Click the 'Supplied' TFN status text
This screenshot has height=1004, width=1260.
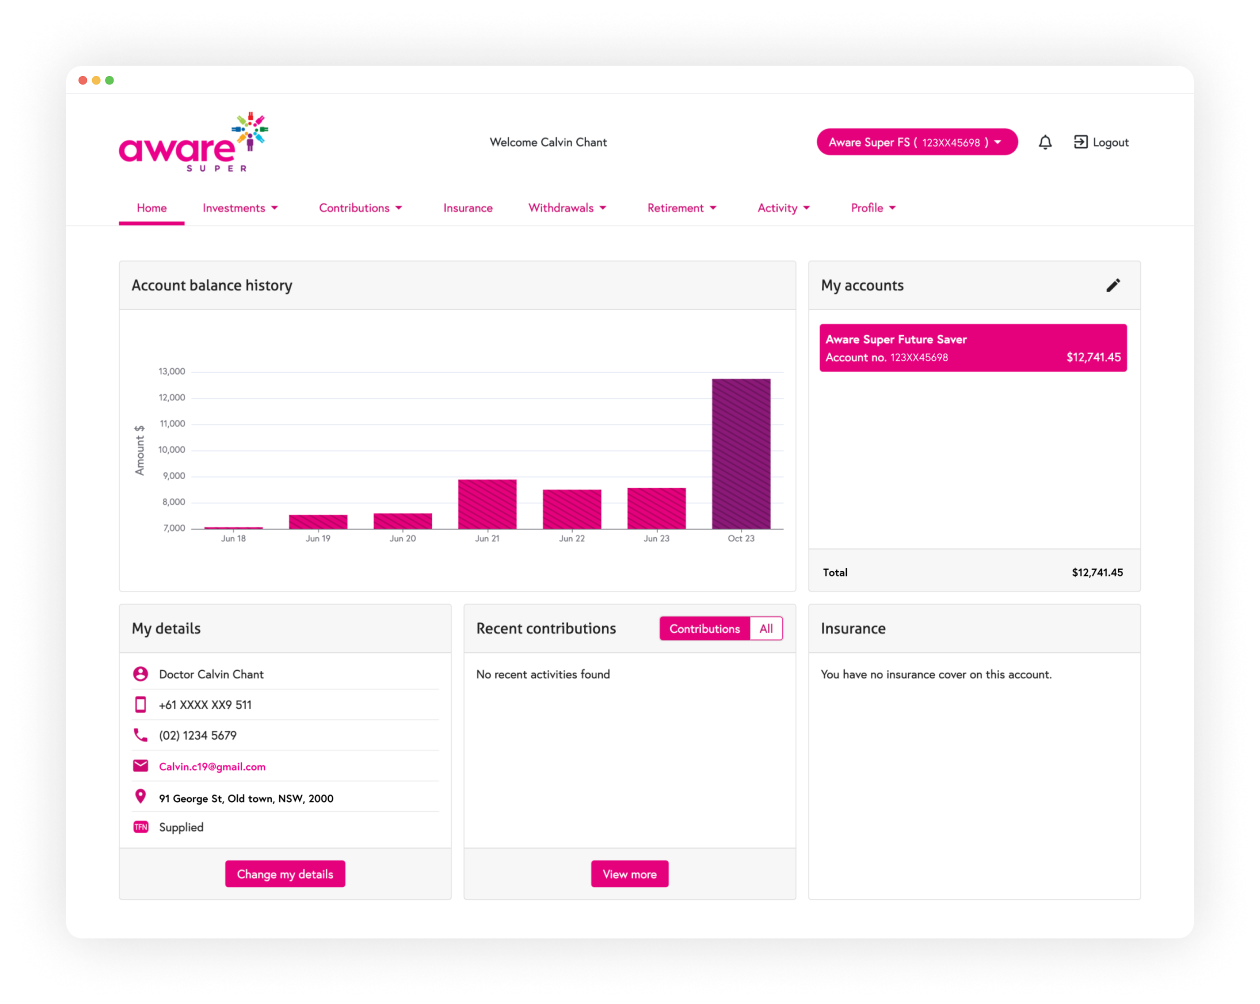click(x=181, y=828)
